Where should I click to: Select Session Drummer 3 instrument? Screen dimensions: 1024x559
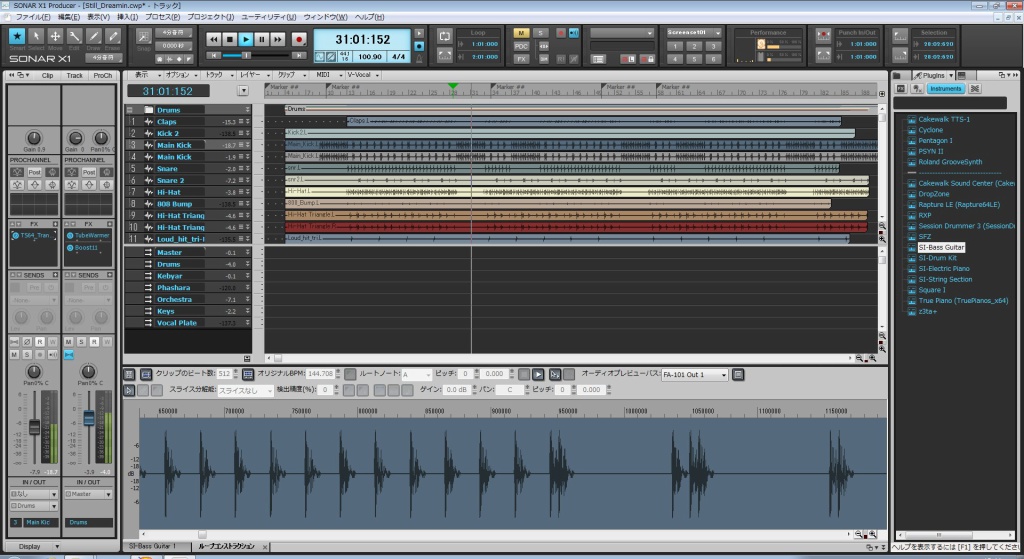967,226
